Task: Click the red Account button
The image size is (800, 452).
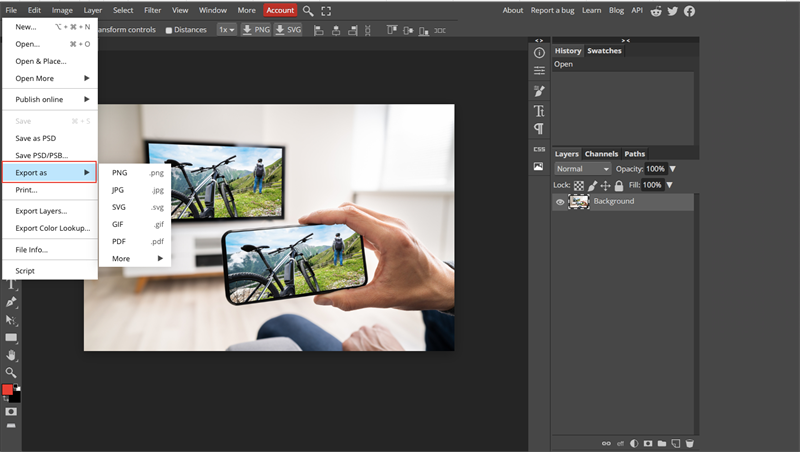Action: click(280, 10)
